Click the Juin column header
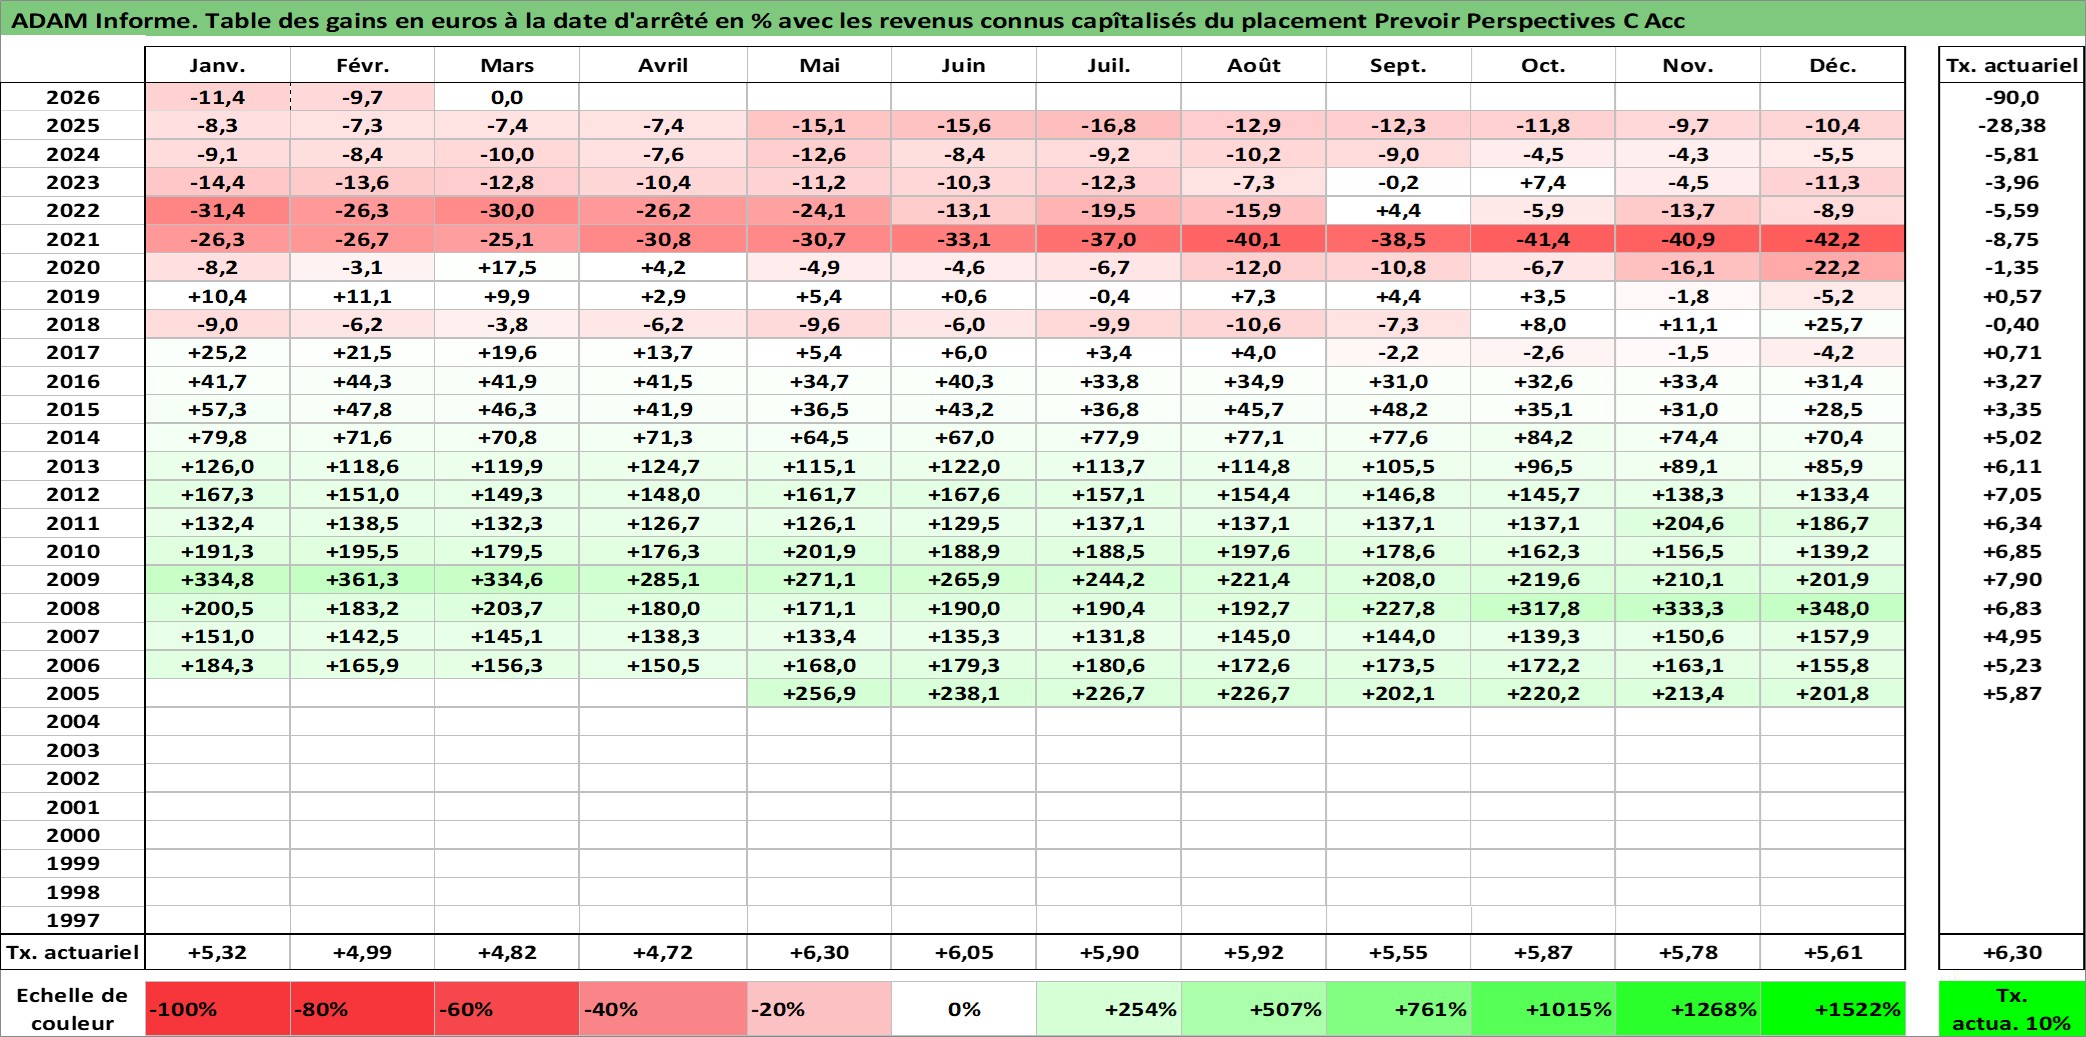Screen dimensions: 2086x1037 click(963, 65)
